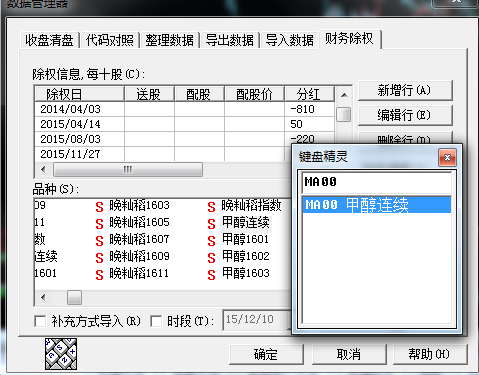Click the 配股价 column header

[254, 94]
